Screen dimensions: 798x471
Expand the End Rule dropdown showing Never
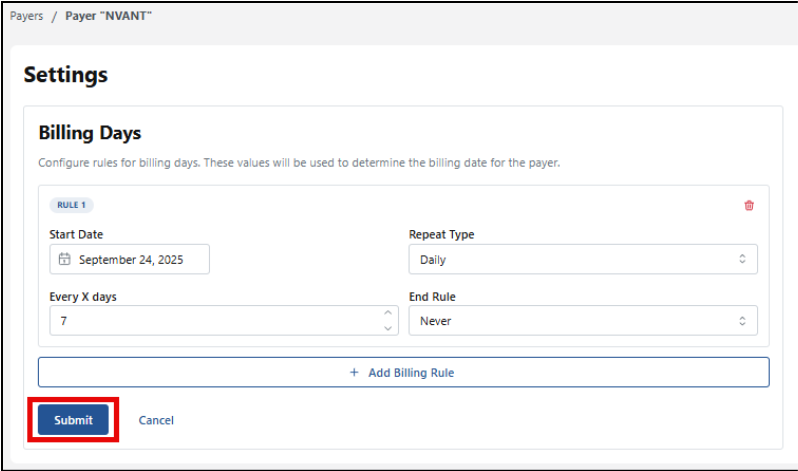coord(582,321)
